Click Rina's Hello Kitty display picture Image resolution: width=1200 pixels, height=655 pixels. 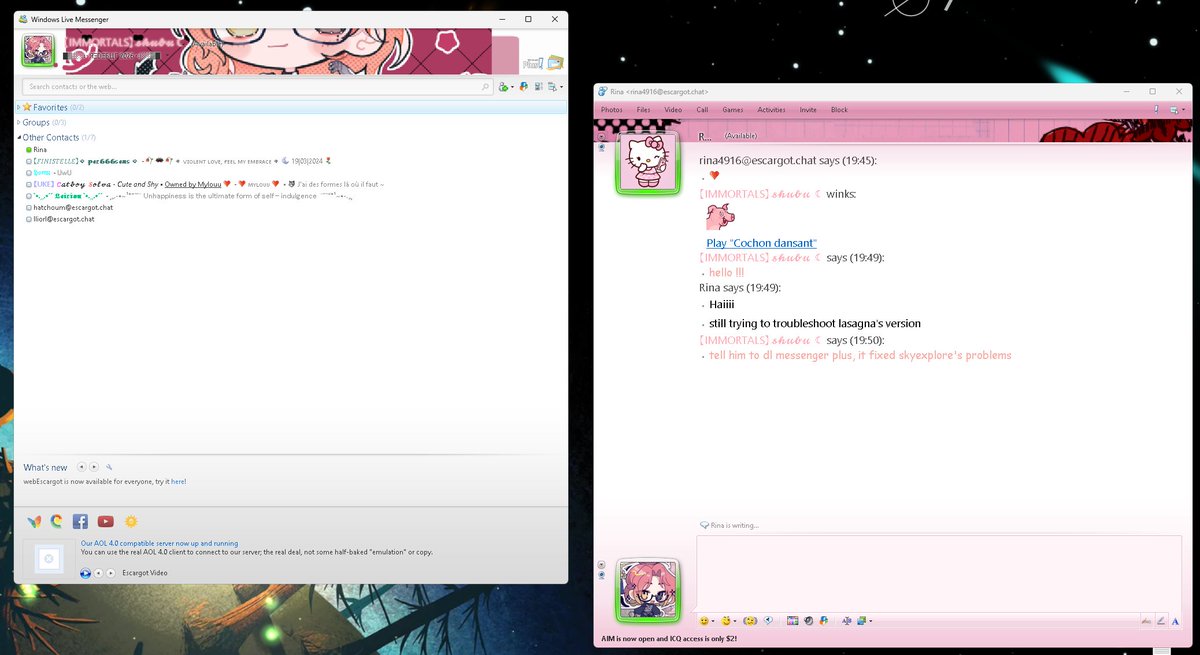[x=647, y=162]
